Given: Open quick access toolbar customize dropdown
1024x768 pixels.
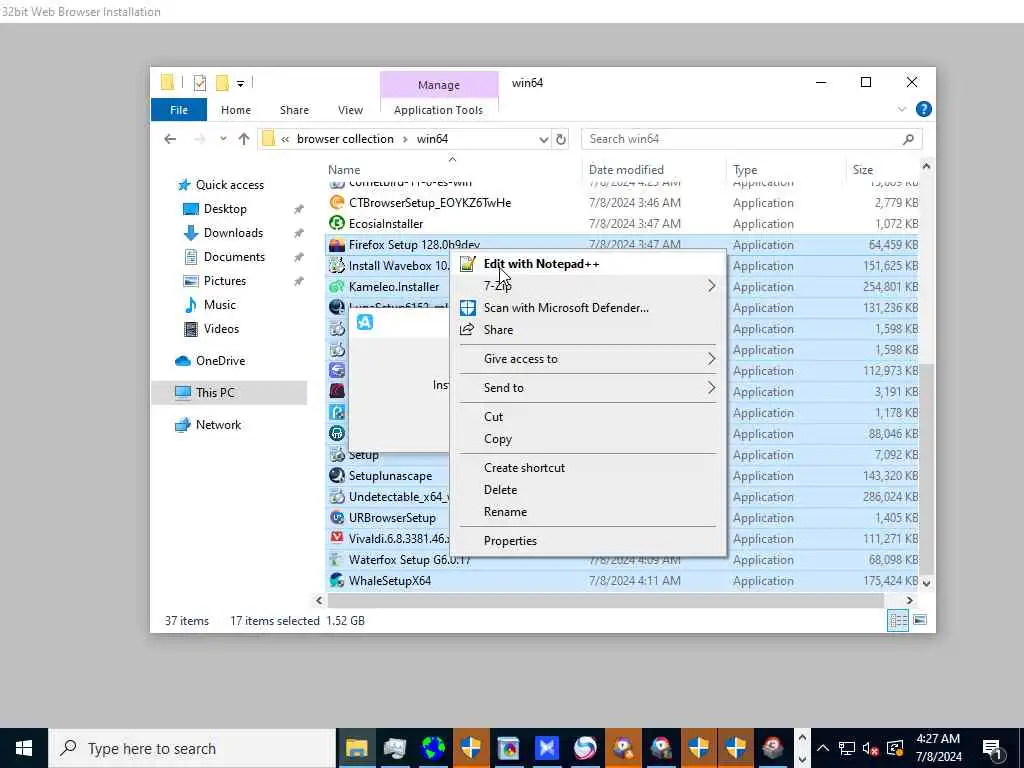Looking at the screenshot, I should [x=240, y=84].
